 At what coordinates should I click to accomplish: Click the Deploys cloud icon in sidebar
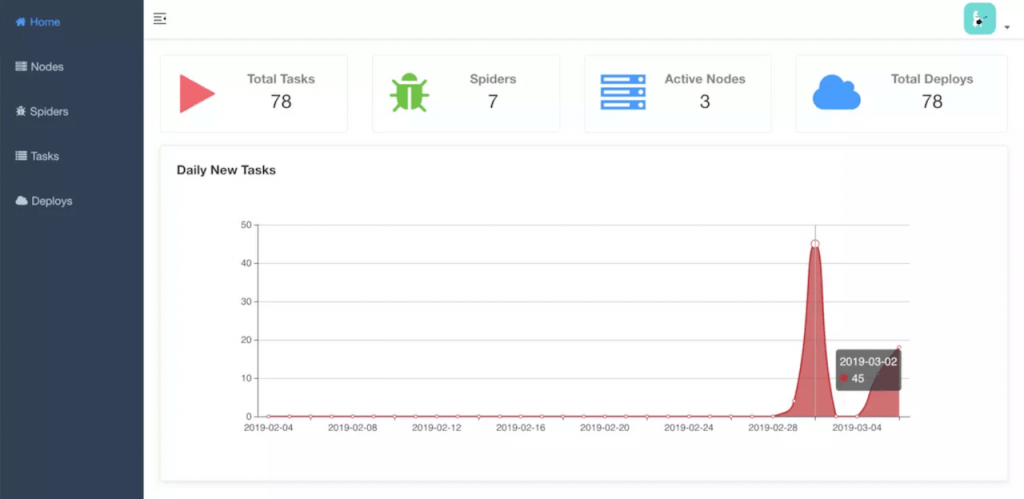[x=22, y=201]
